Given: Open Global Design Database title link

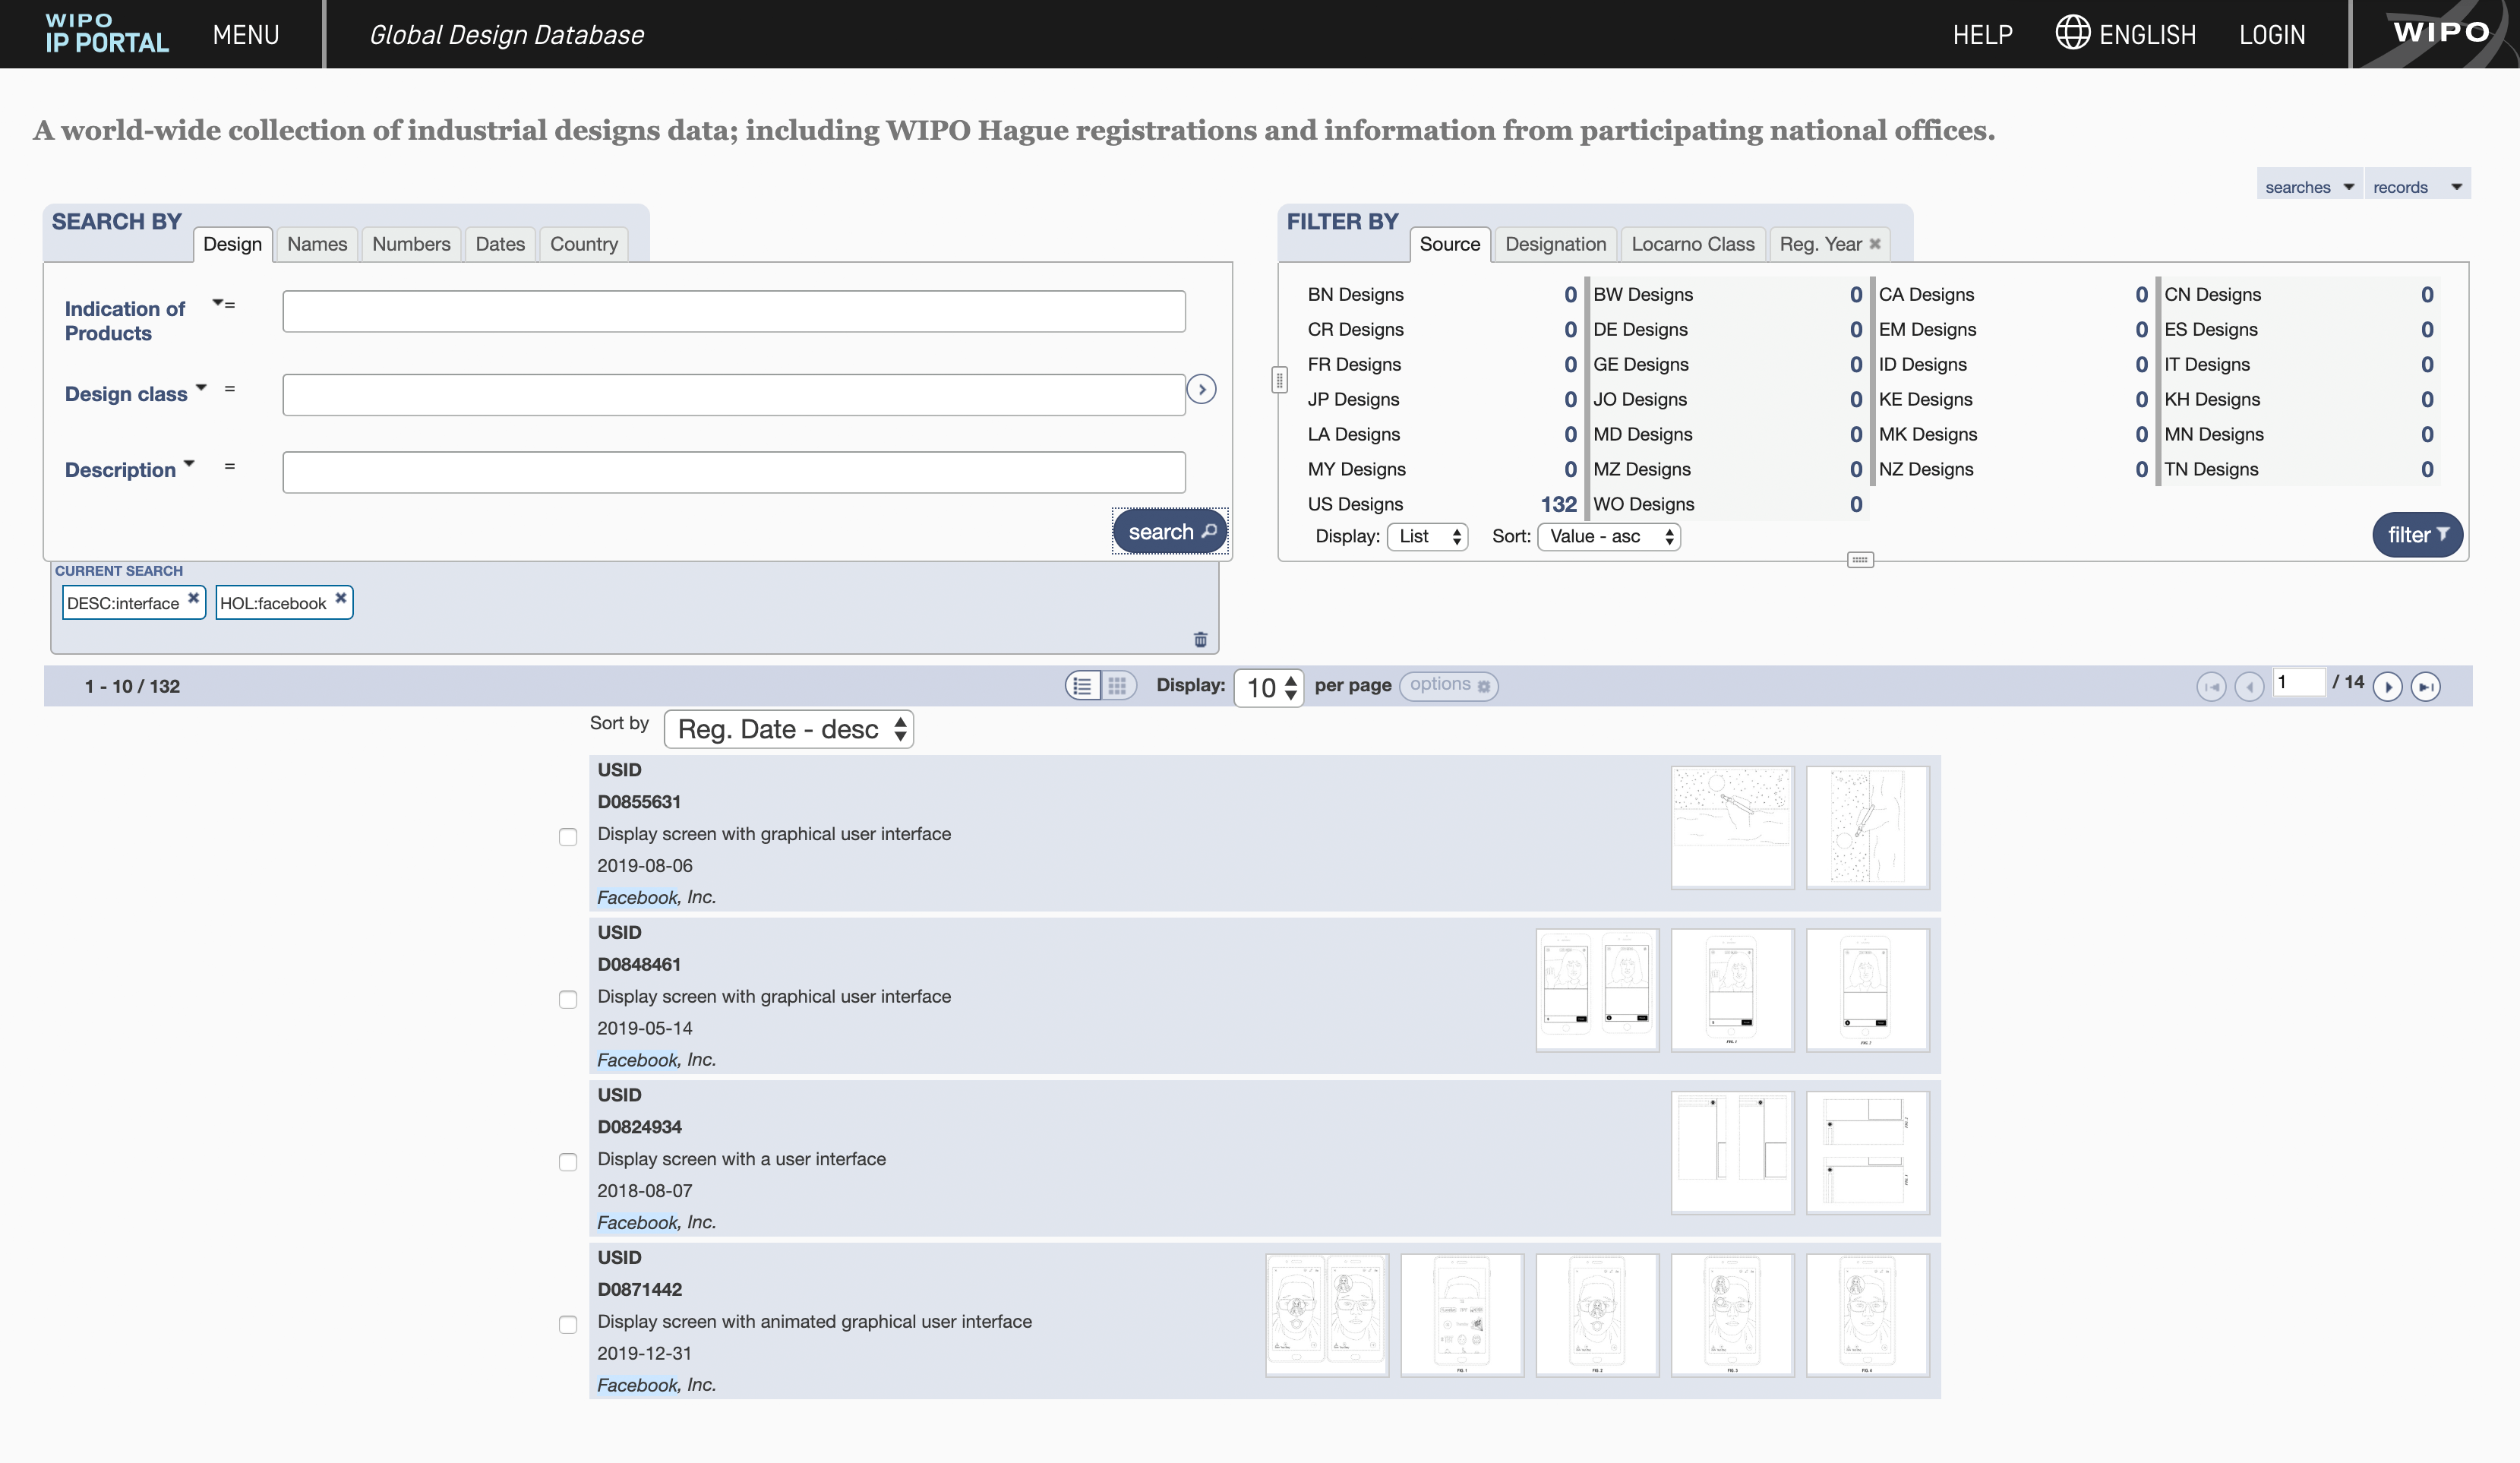Looking at the screenshot, I should (506, 34).
